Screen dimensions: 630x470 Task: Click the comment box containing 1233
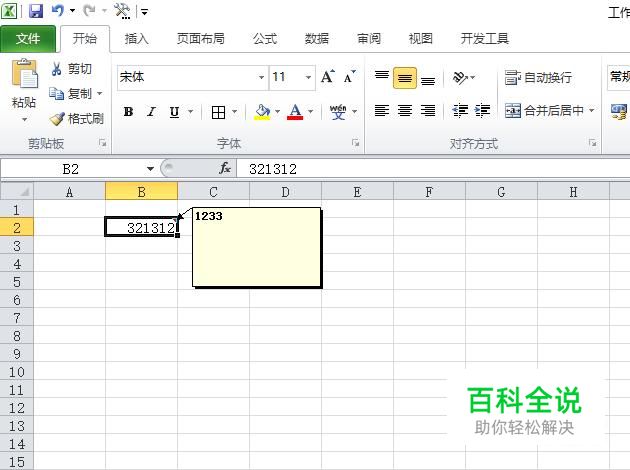(x=257, y=247)
